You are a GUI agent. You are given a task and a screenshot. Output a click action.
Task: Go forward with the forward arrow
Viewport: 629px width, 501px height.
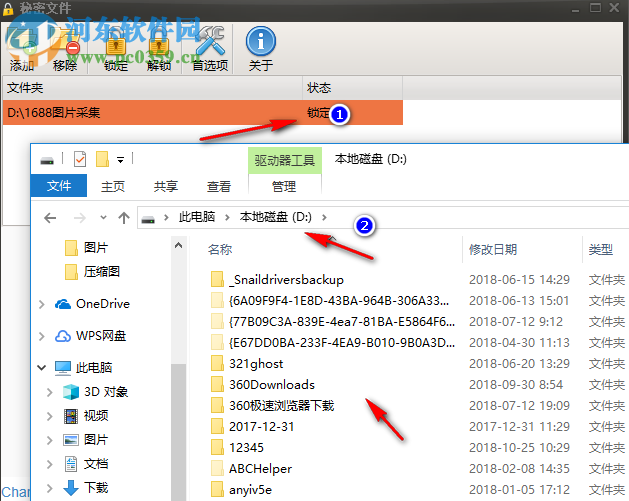pos(80,218)
